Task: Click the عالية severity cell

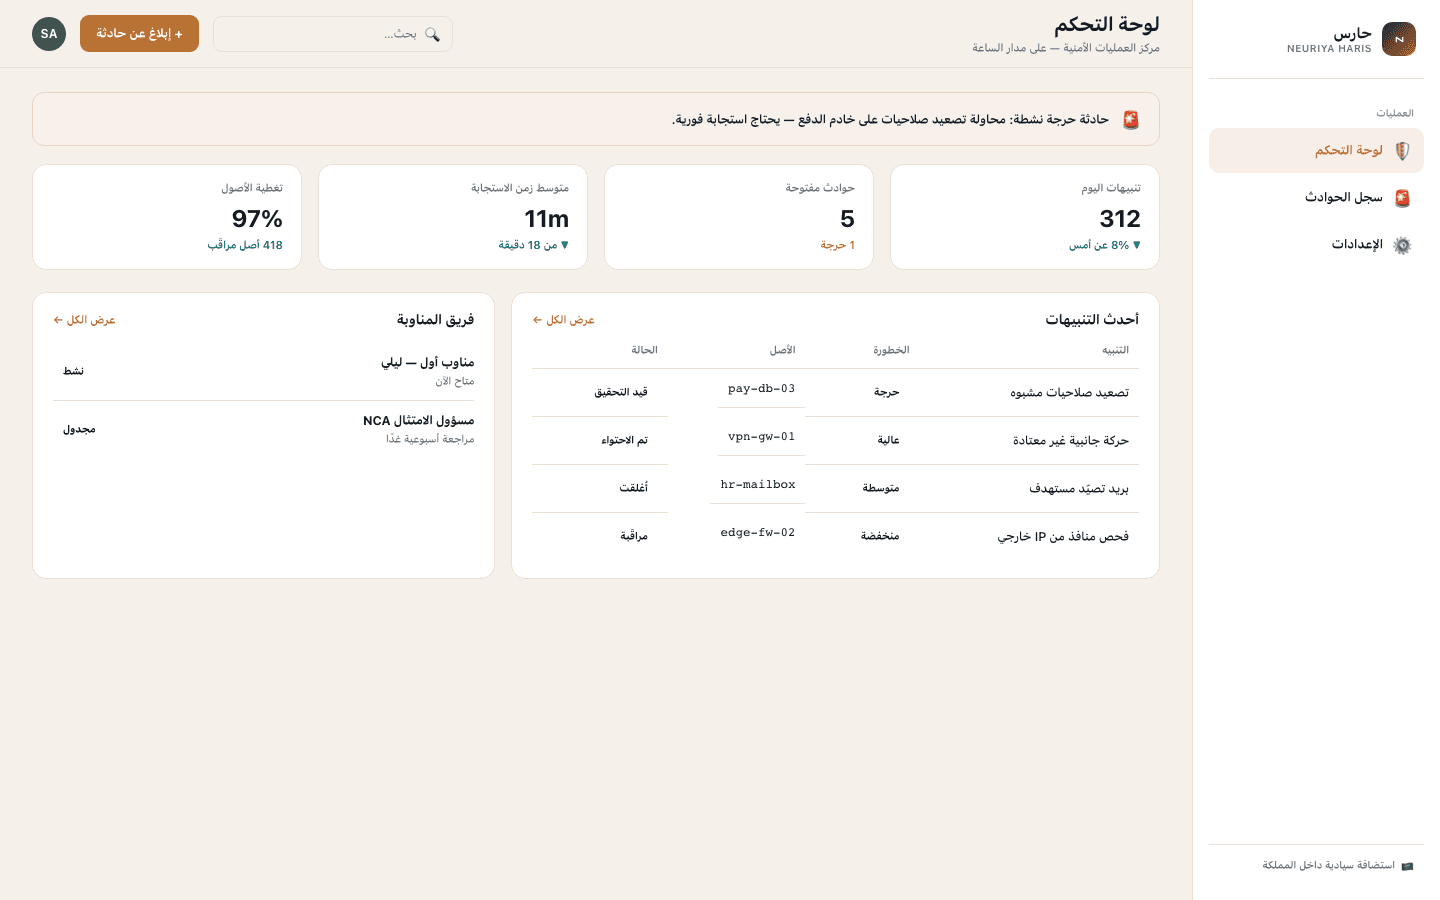Action: click(x=888, y=441)
